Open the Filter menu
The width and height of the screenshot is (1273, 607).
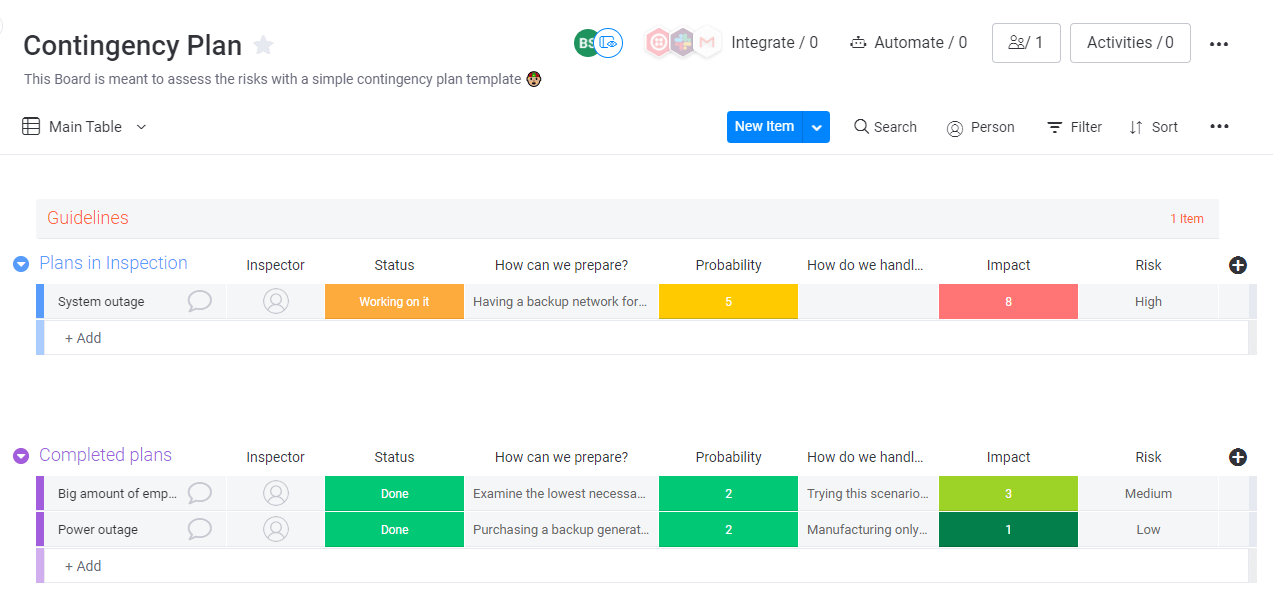tap(1074, 127)
